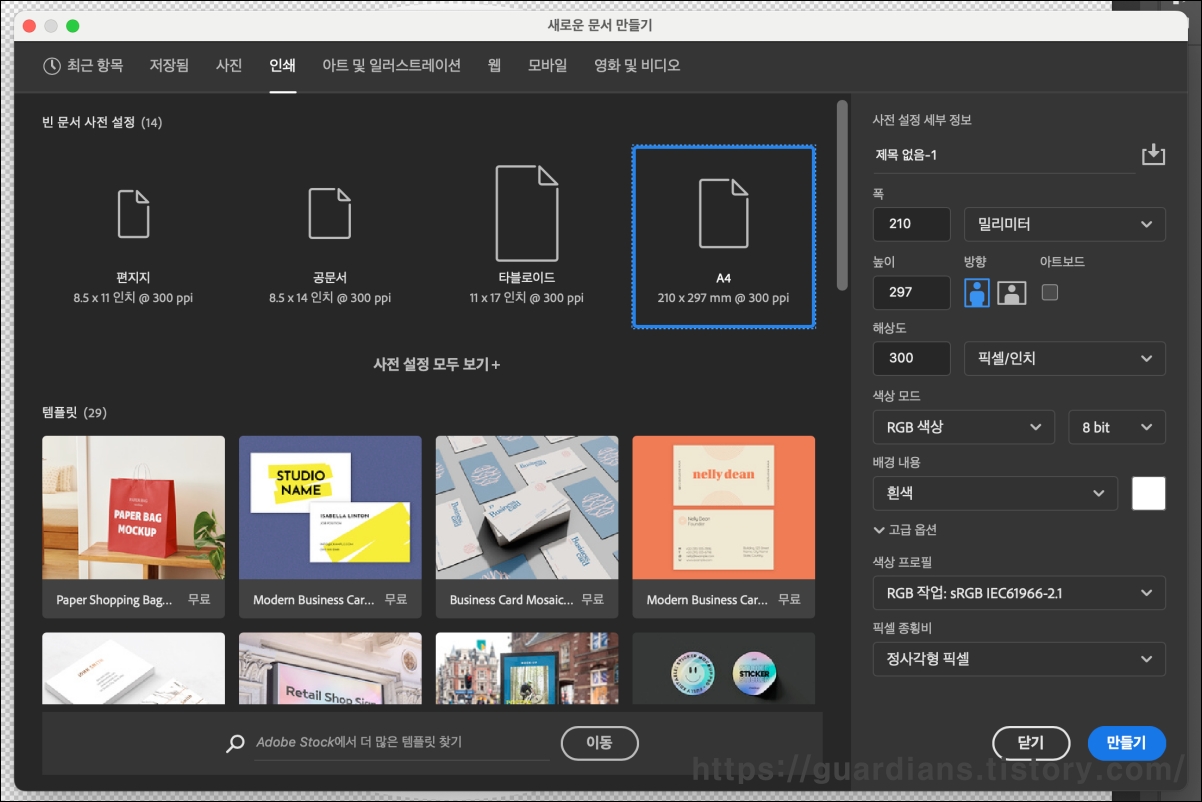The height and width of the screenshot is (802, 1202).
Task: Switch to the 사진 tab
Action: tap(229, 65)
